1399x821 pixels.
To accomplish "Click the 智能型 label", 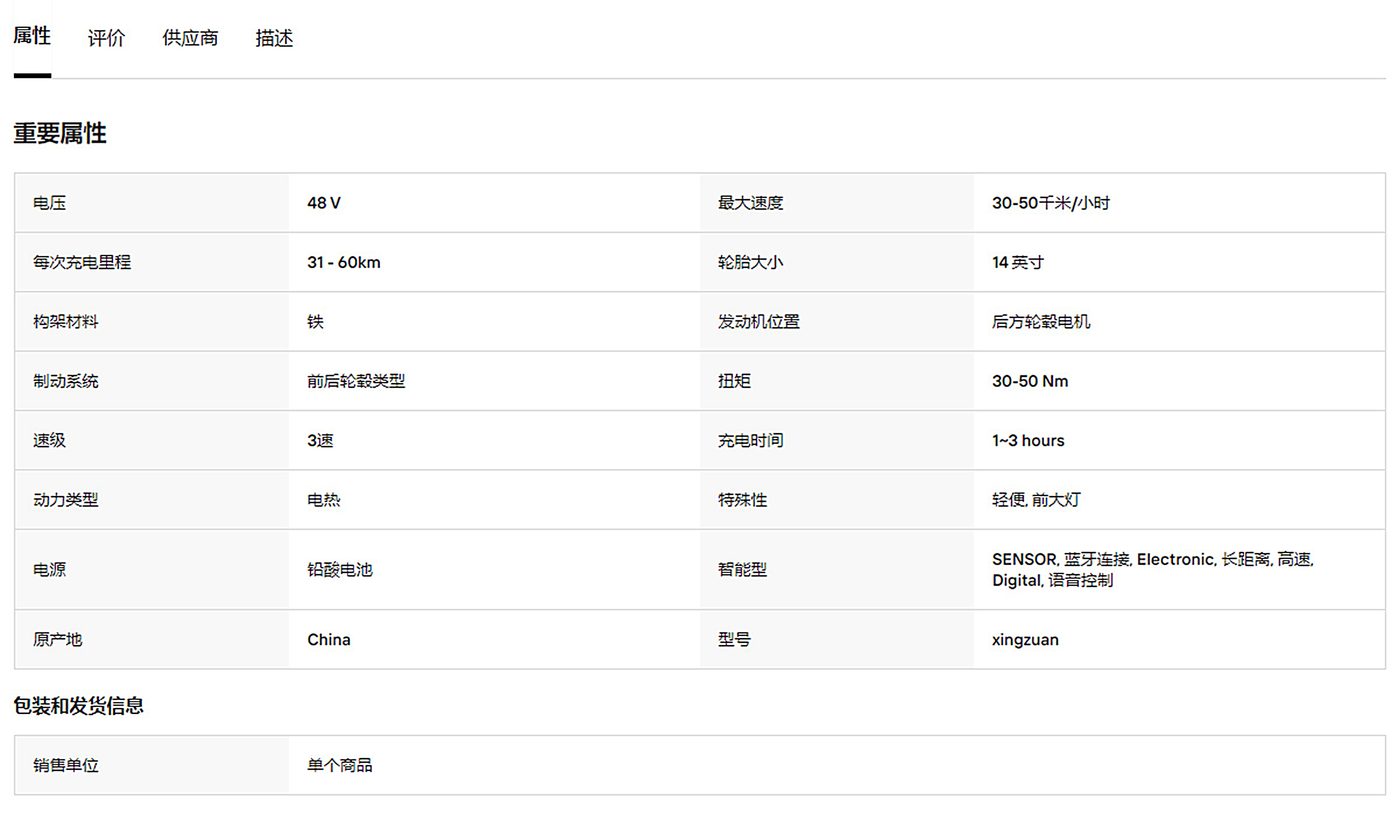I will pyautogui.click(x=742, y=570).
